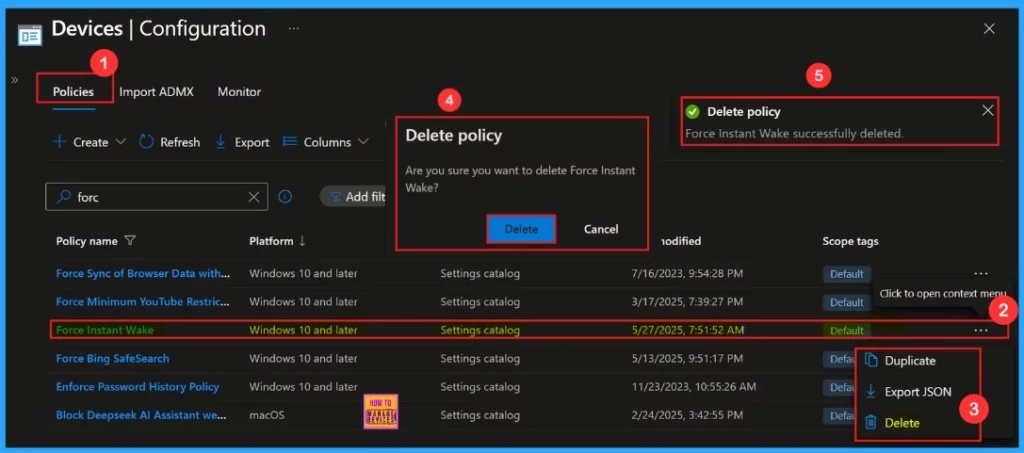Screen dimensions: 1024x453
Task: Open Force Bing SafeSearch policy
Action: point(112,358)
